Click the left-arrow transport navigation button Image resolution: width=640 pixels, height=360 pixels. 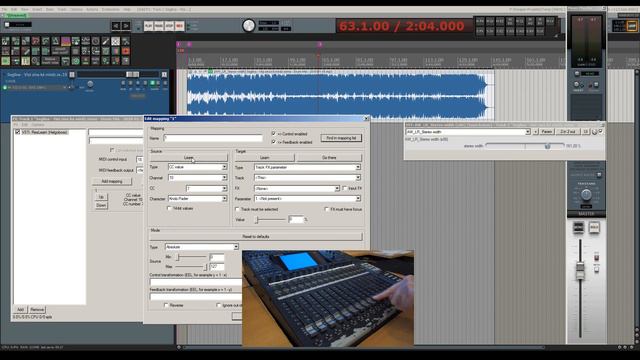[116, 26]
